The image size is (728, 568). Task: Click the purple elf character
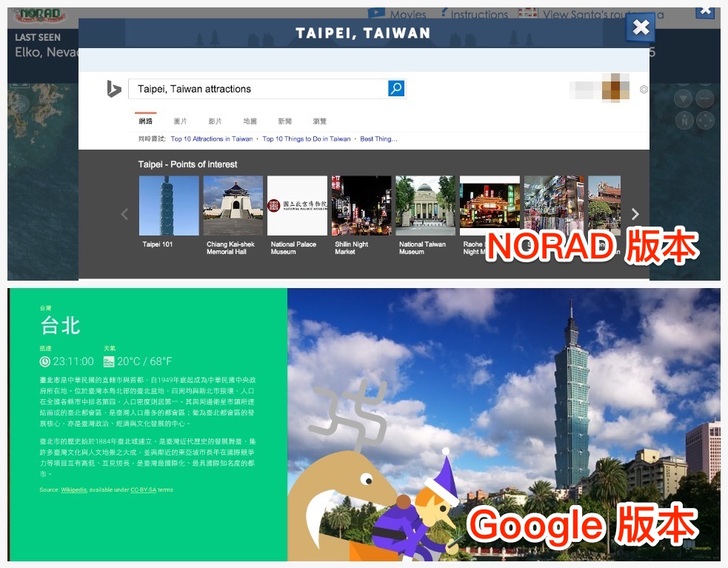point(418,506)
